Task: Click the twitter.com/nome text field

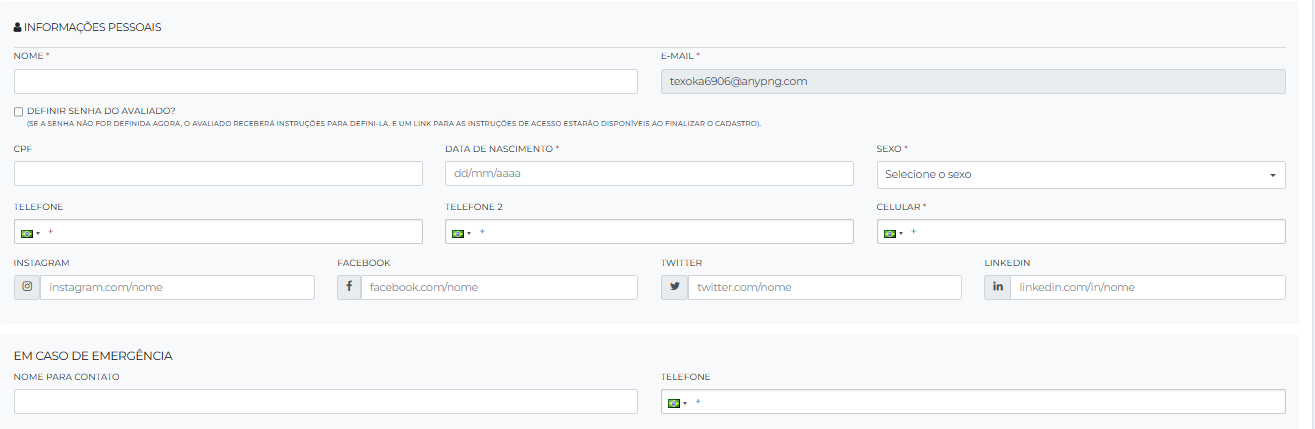Action: tap(824, 287)
